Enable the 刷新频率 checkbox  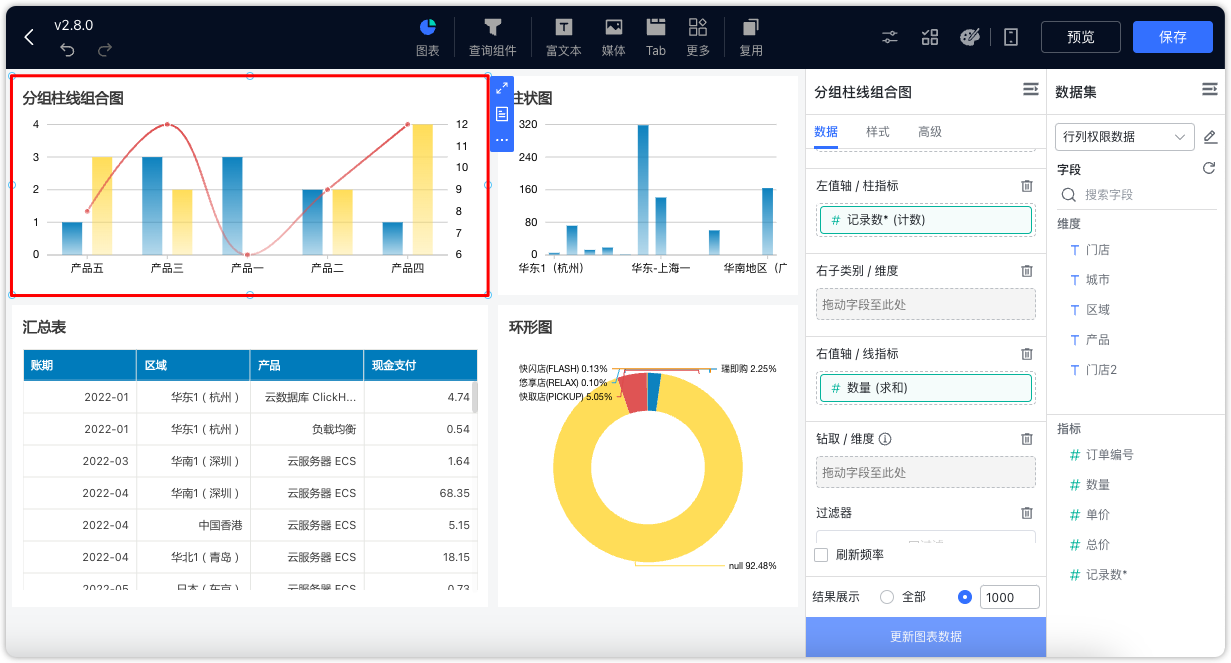(821, 554)
